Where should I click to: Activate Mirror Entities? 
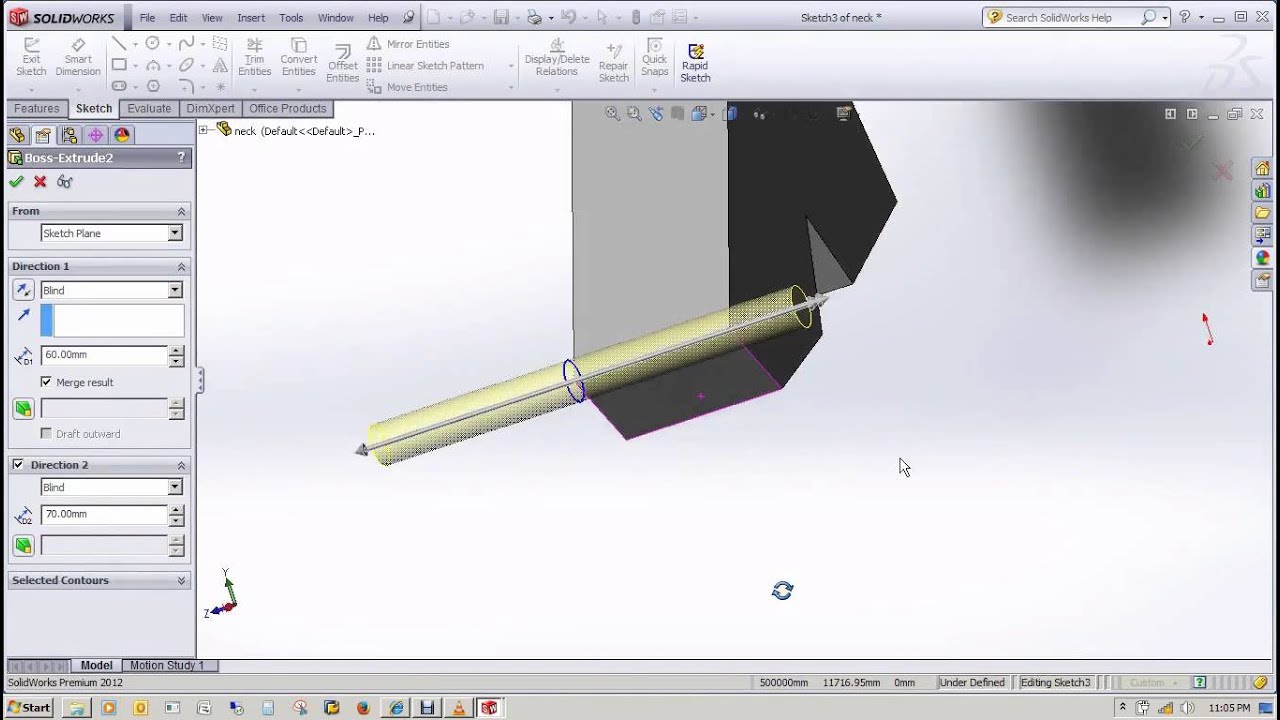(408, 44)
